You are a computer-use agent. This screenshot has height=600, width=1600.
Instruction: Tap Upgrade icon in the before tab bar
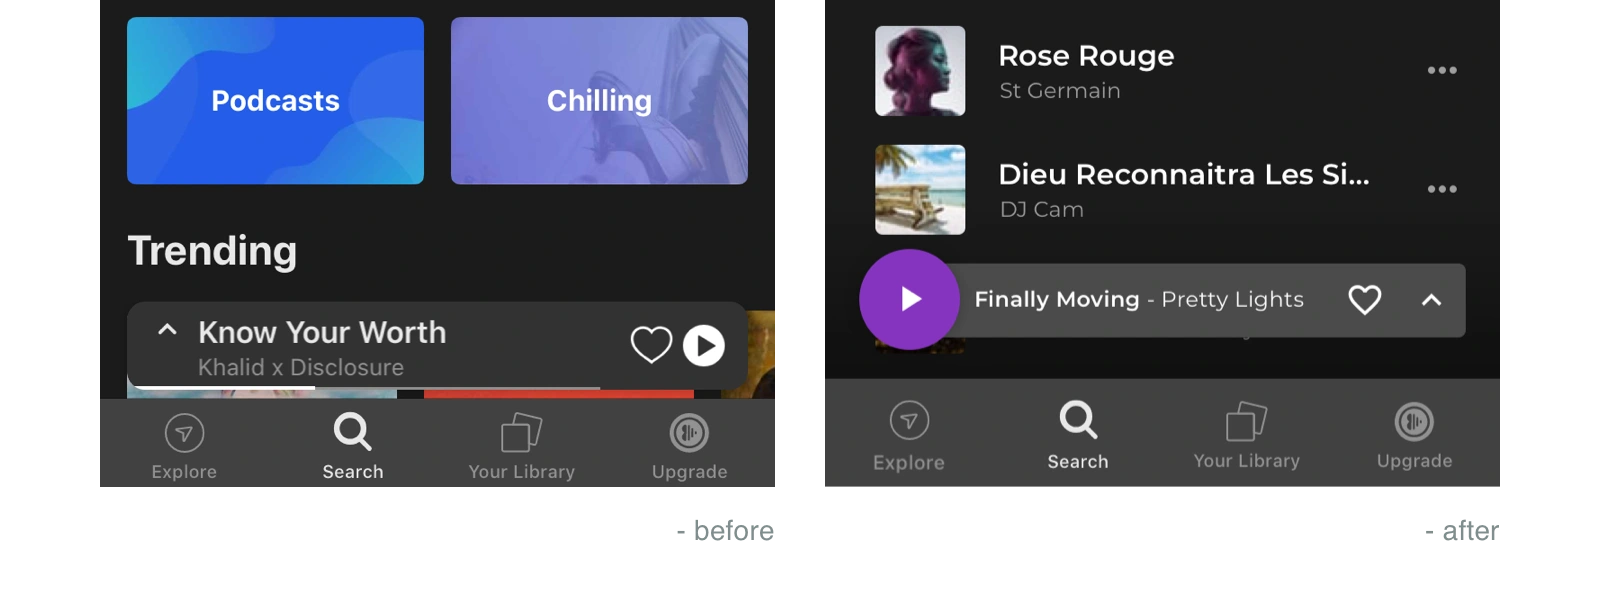[x=689, y=433]
